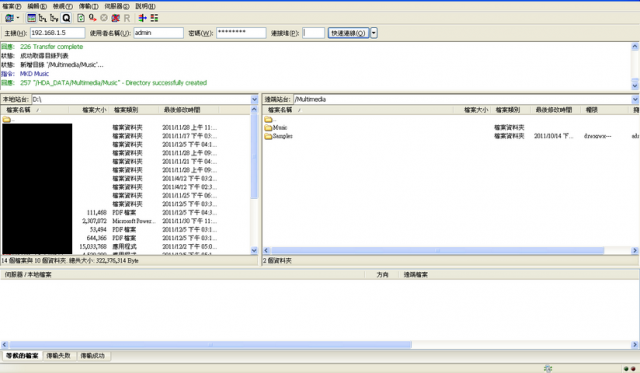
Task: Click the local site path field D:\
Action: (141, 99)
